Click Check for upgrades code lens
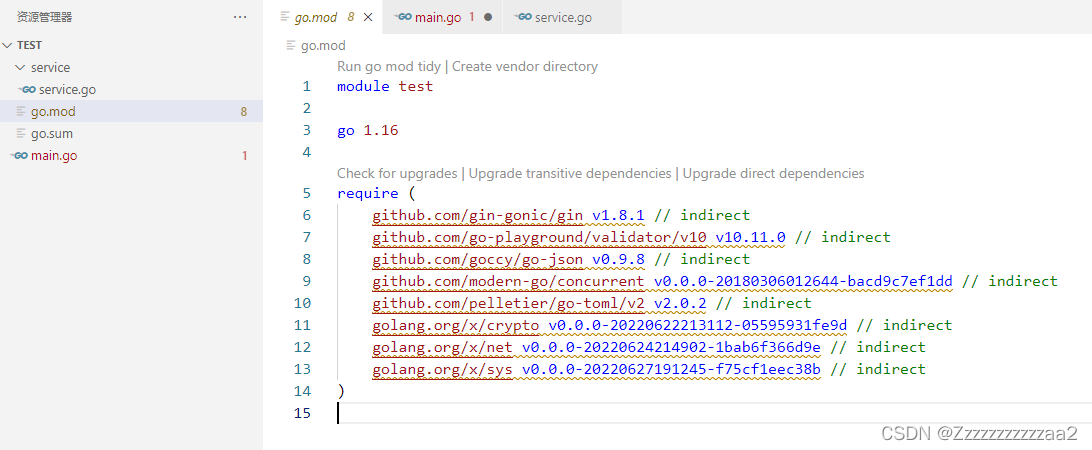The width and height of the screenshot is (1092, 450). click(x=397, y=173)
